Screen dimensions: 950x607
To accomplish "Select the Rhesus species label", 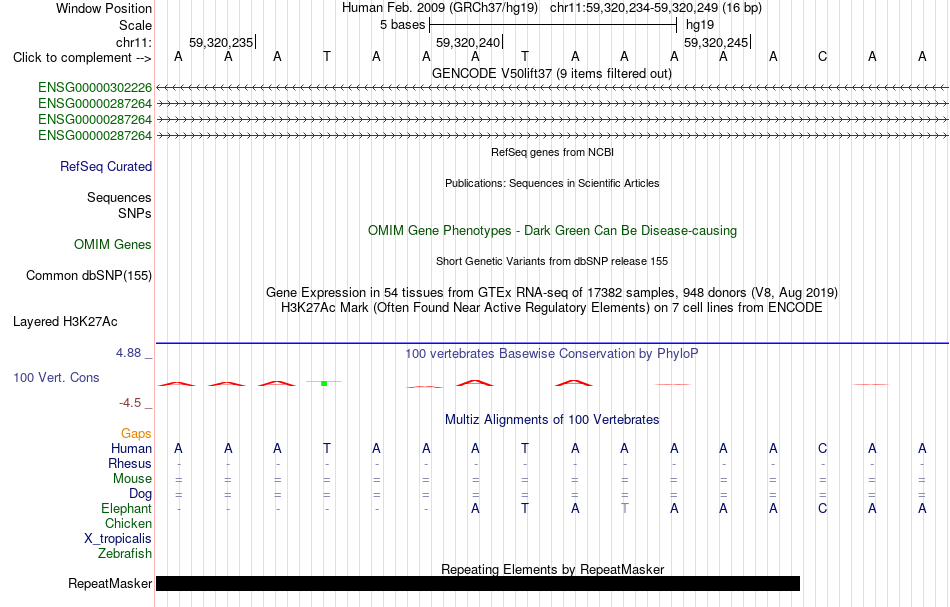I will [130, 463].
